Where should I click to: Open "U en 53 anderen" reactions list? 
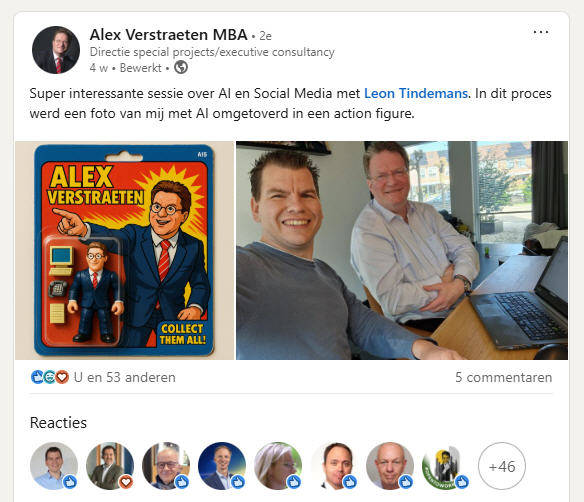click(x=124, y=377)
